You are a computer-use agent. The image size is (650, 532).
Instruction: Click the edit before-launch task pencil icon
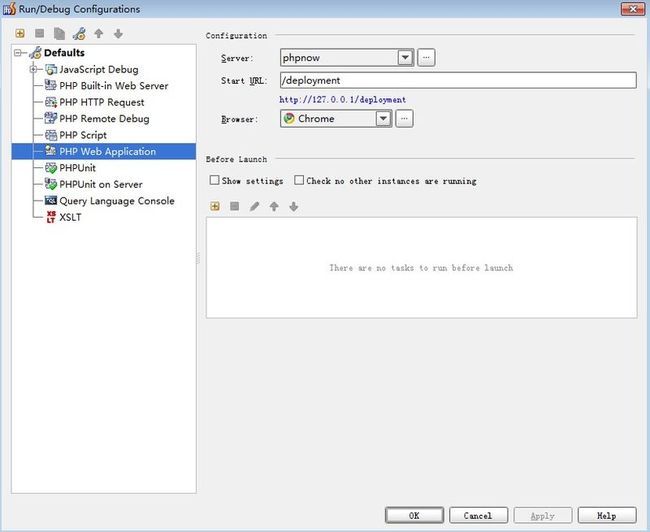tap(254, 206)
